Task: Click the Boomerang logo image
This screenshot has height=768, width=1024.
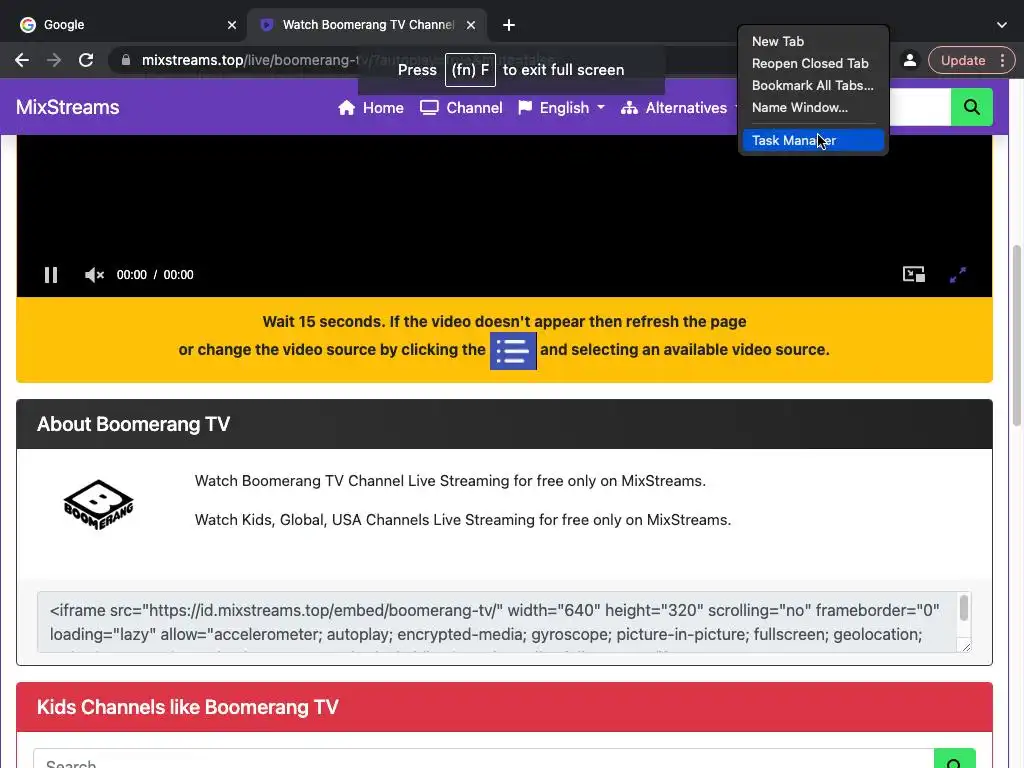Action: pyautogui.click(x=99, y=504)
